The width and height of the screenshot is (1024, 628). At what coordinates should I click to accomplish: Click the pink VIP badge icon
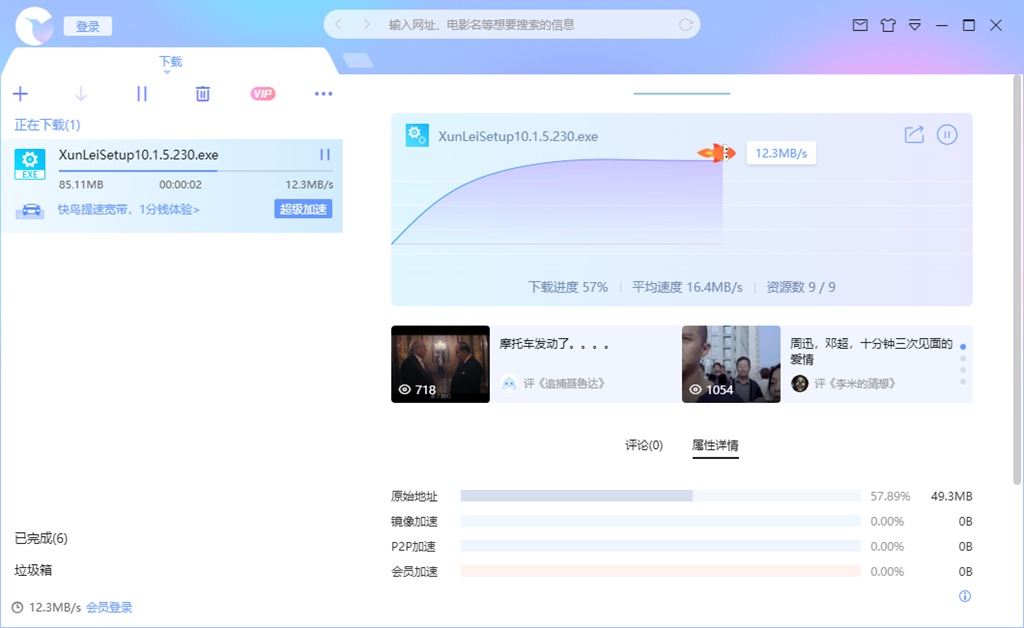[x=263, y=94]
